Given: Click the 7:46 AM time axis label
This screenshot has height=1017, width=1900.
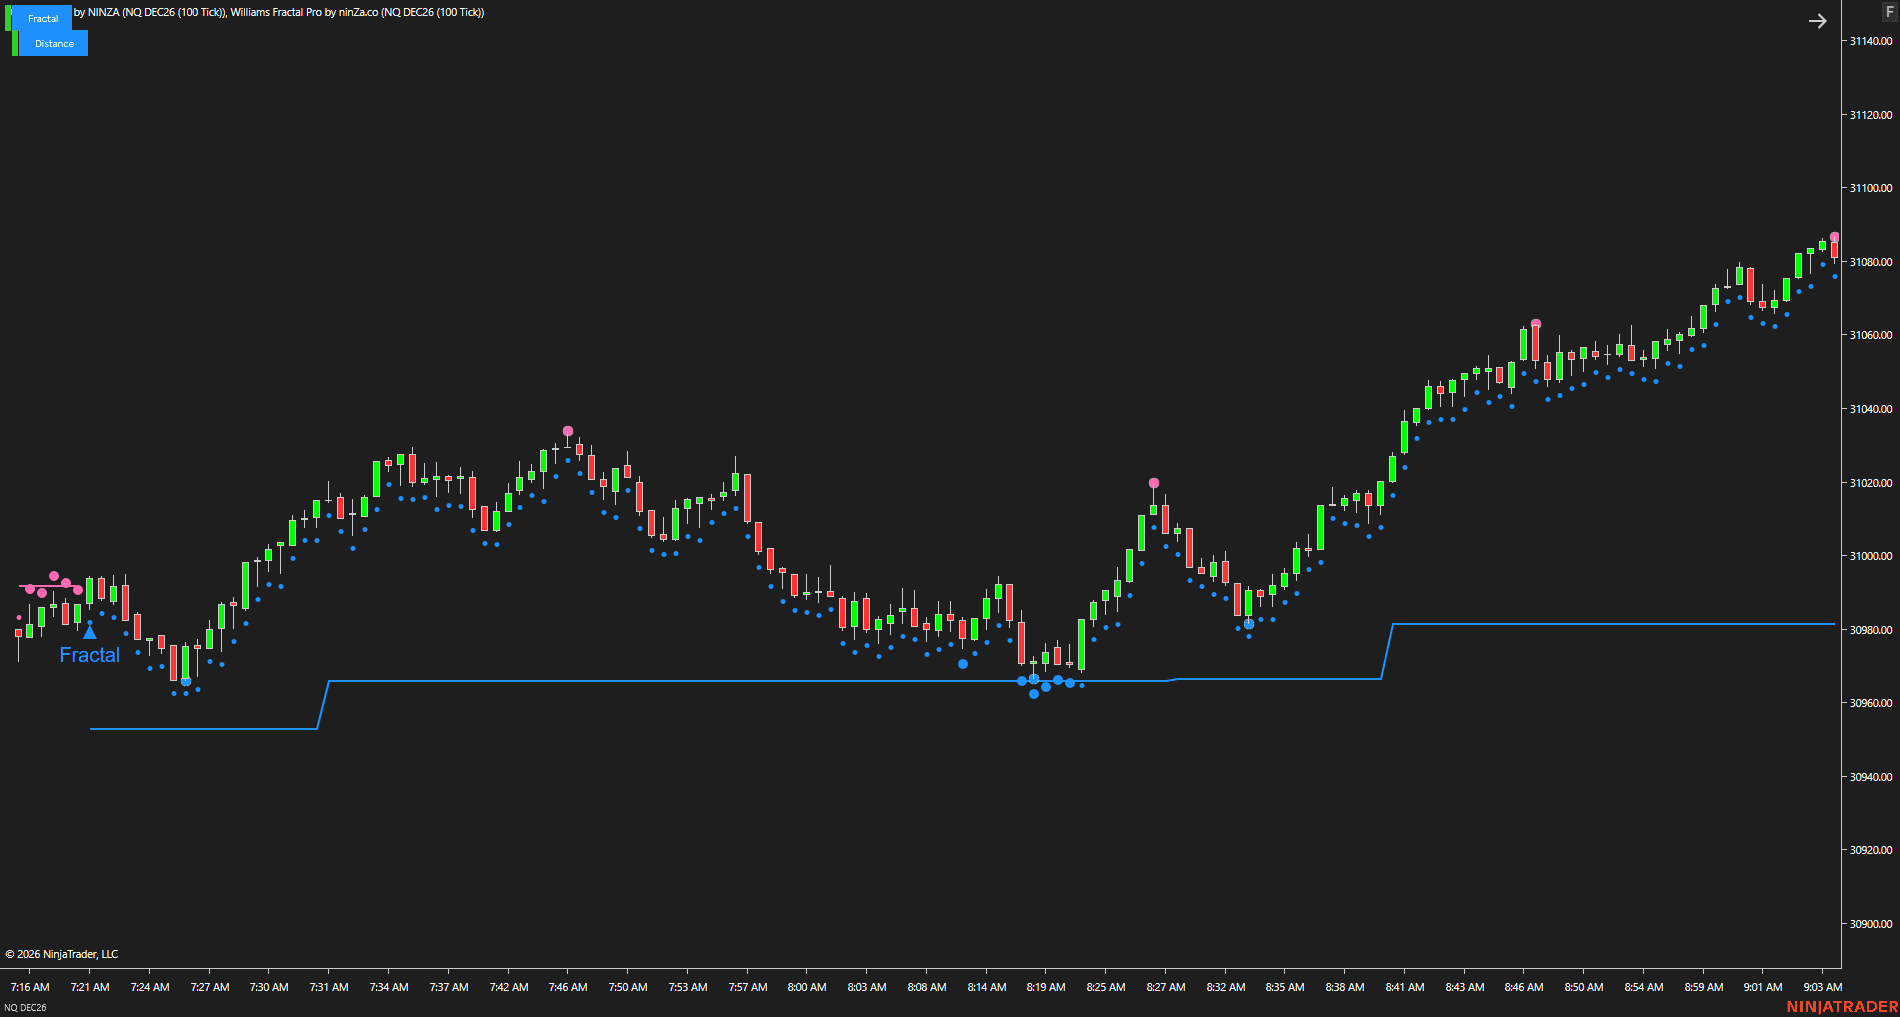Looking at the screenshot, I should (x=568, y=987).
